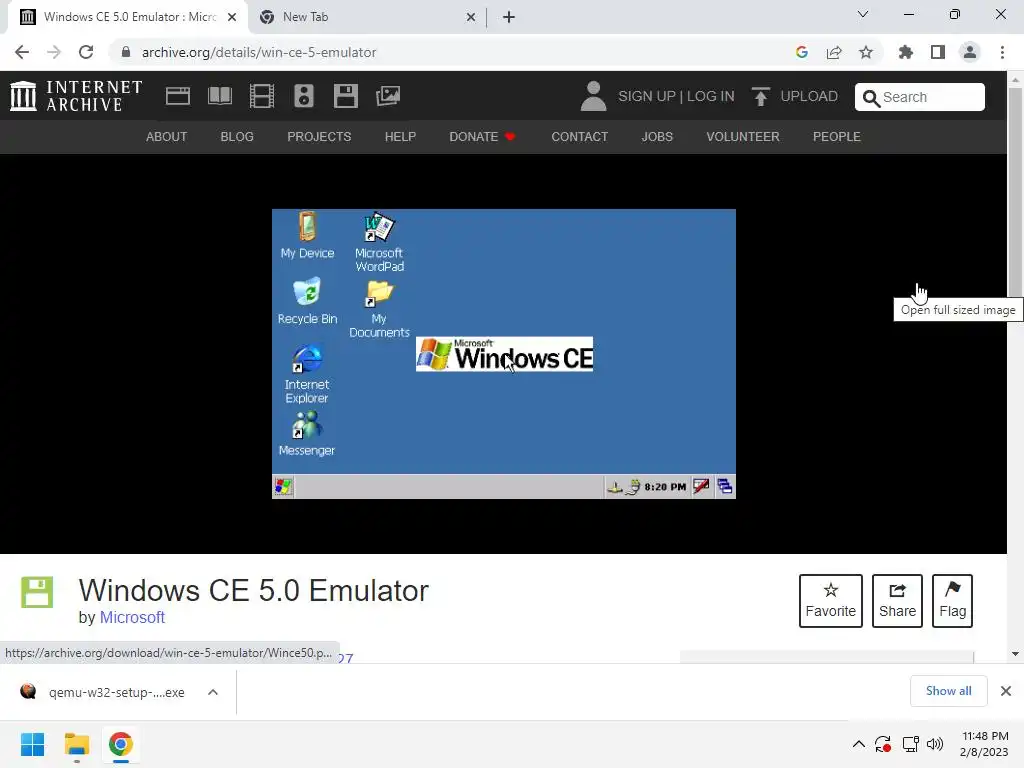
Task: Click the page vertical scrollbar thumb
Action: click(x=1015, y=193)
